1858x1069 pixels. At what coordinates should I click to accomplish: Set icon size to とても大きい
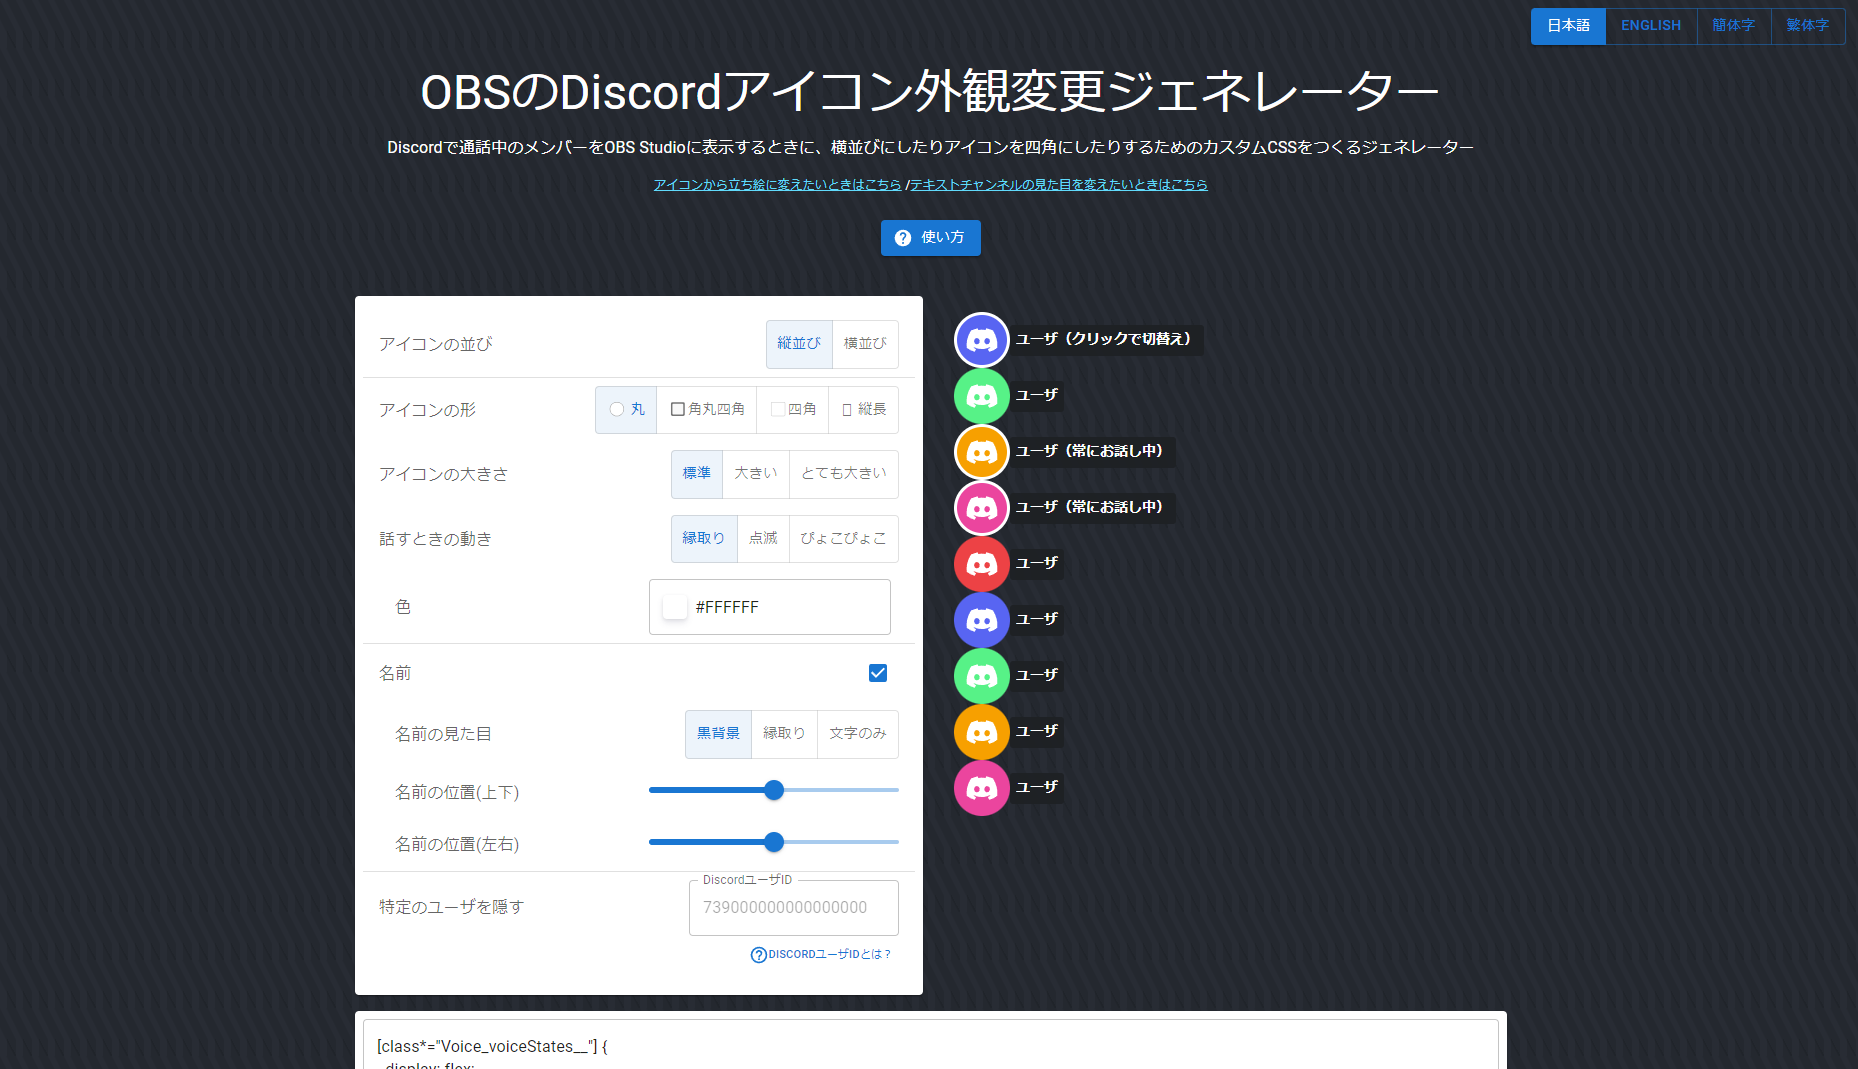(x=844, y=474)
